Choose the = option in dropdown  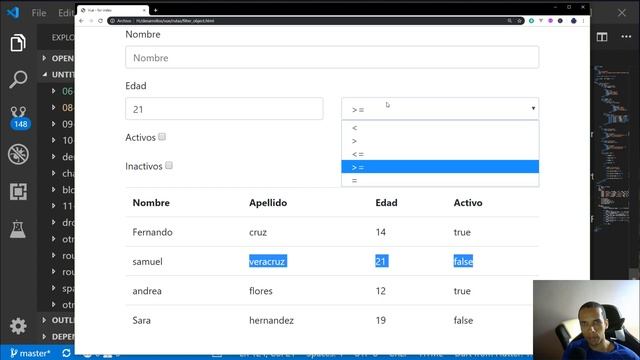440,180
